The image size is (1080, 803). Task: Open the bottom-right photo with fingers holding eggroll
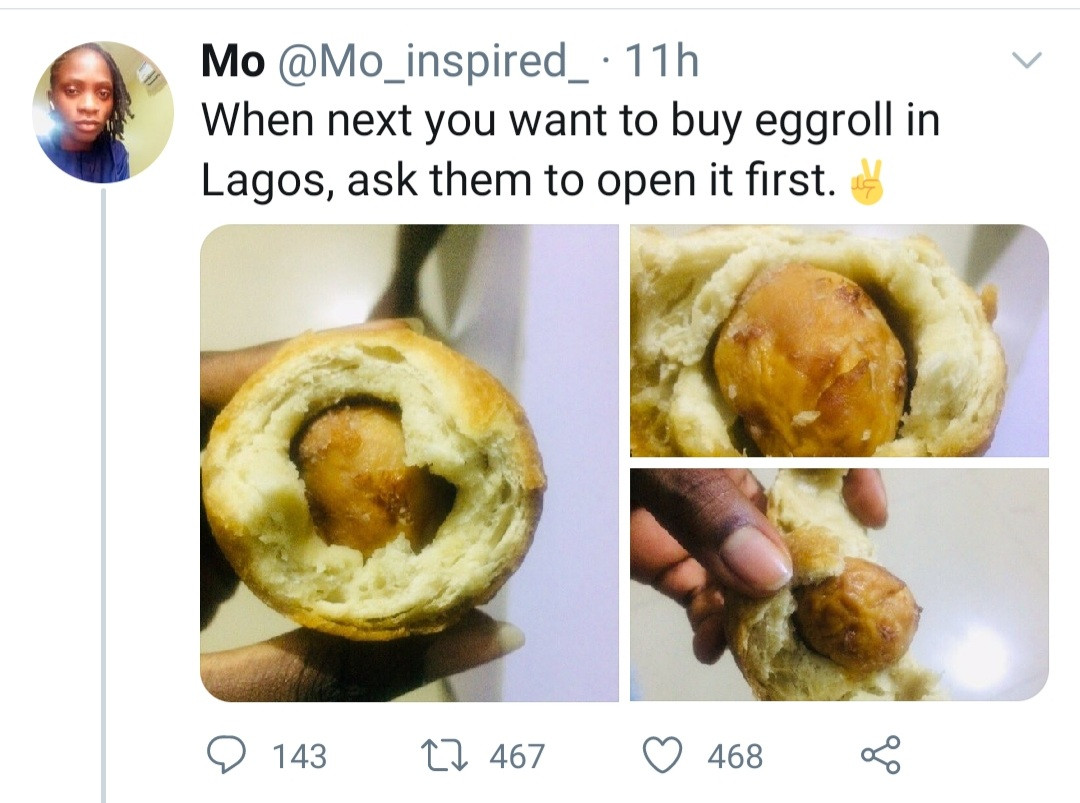pos(839,584)
